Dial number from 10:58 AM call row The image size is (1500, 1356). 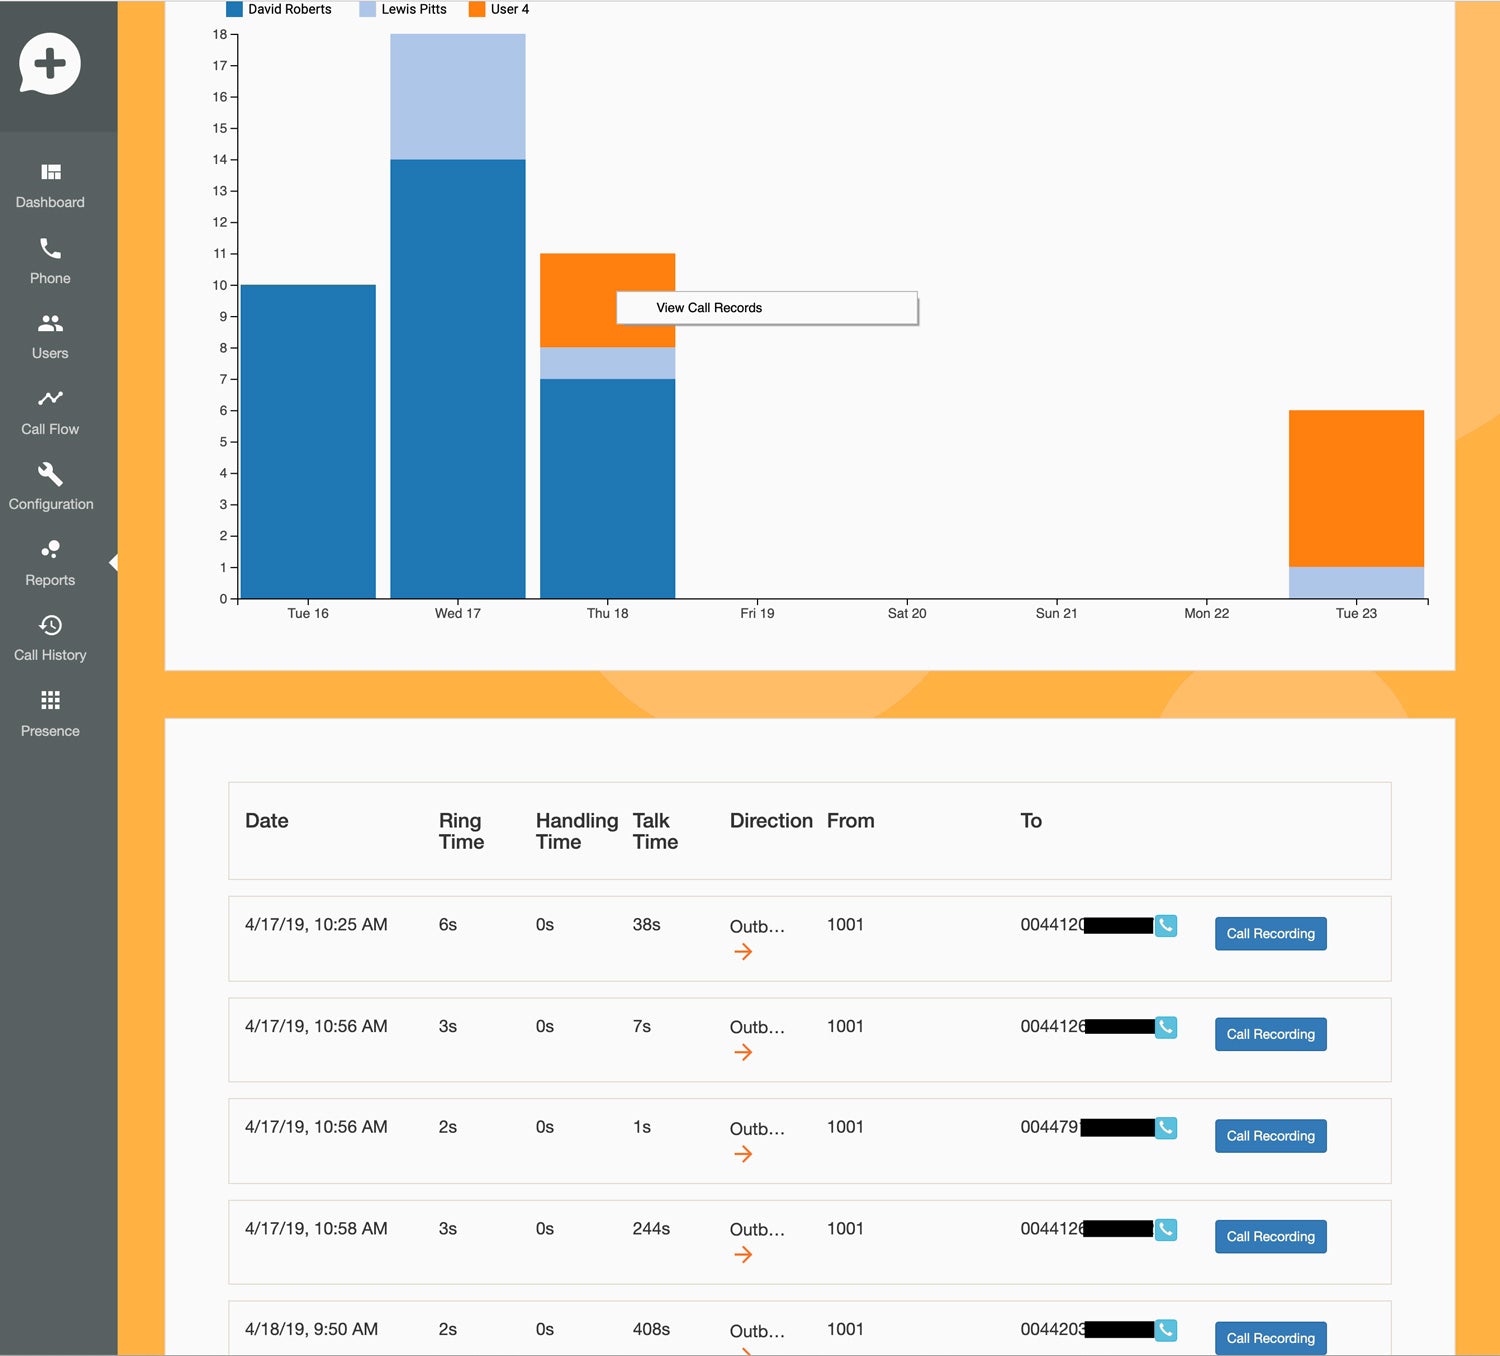[x=1165, y=1229]
